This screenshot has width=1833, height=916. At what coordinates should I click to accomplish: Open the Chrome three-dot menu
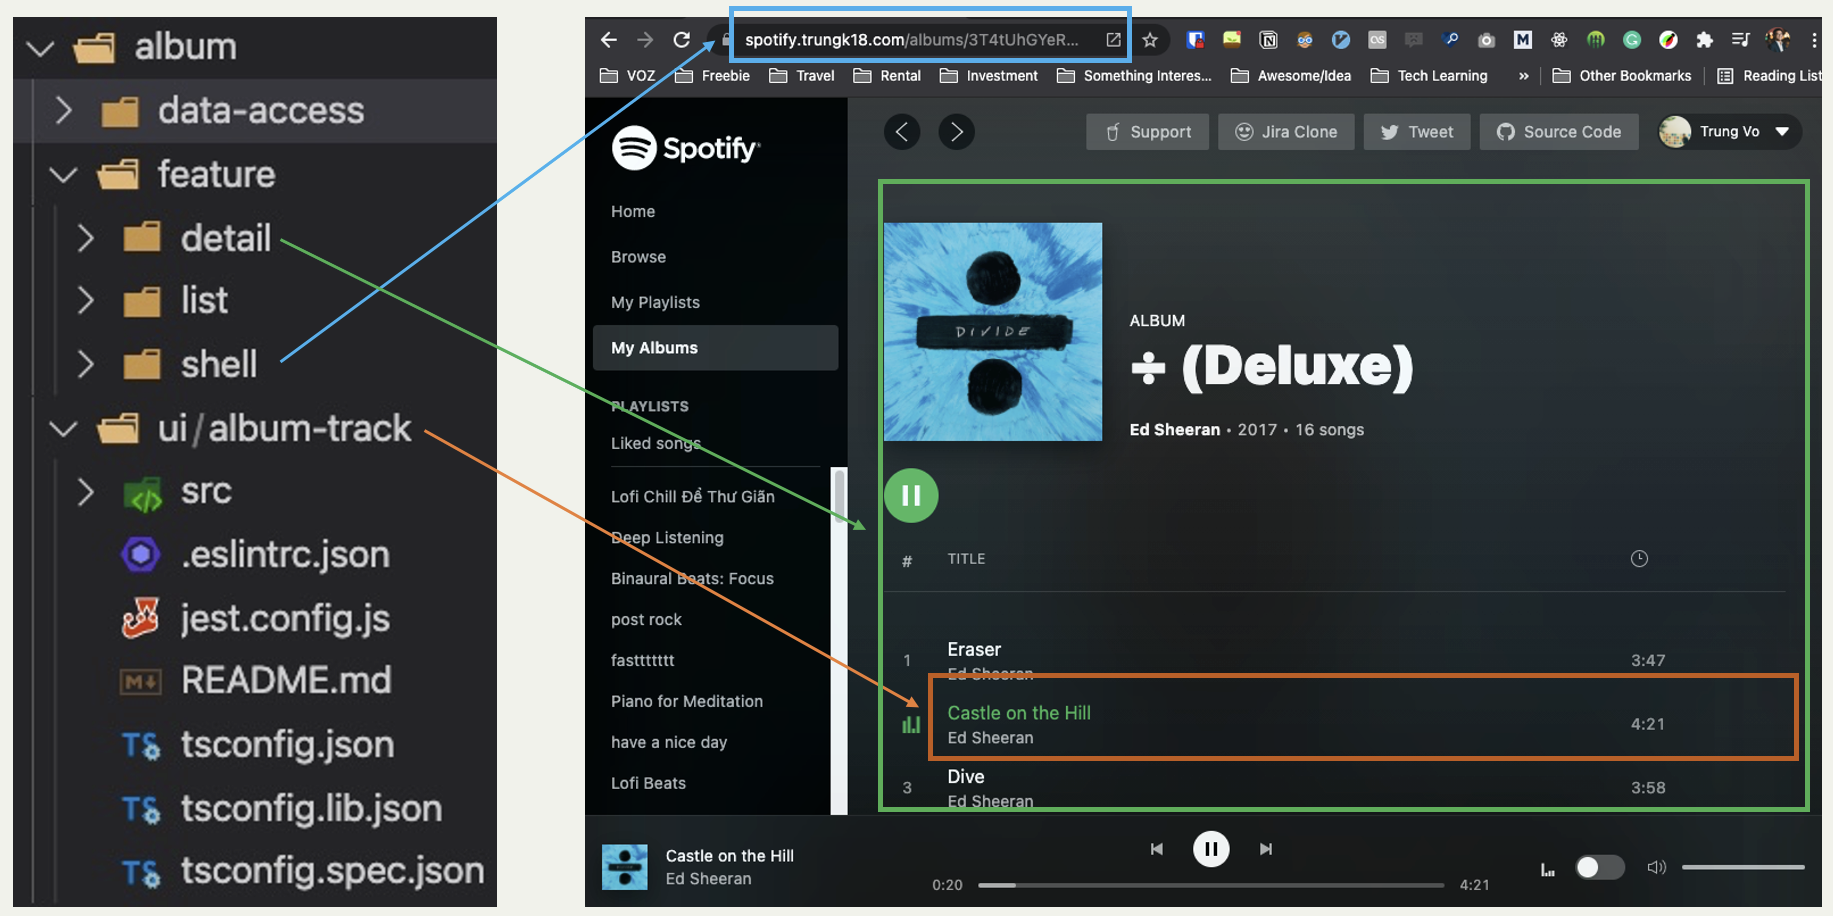pos(1814,40)
